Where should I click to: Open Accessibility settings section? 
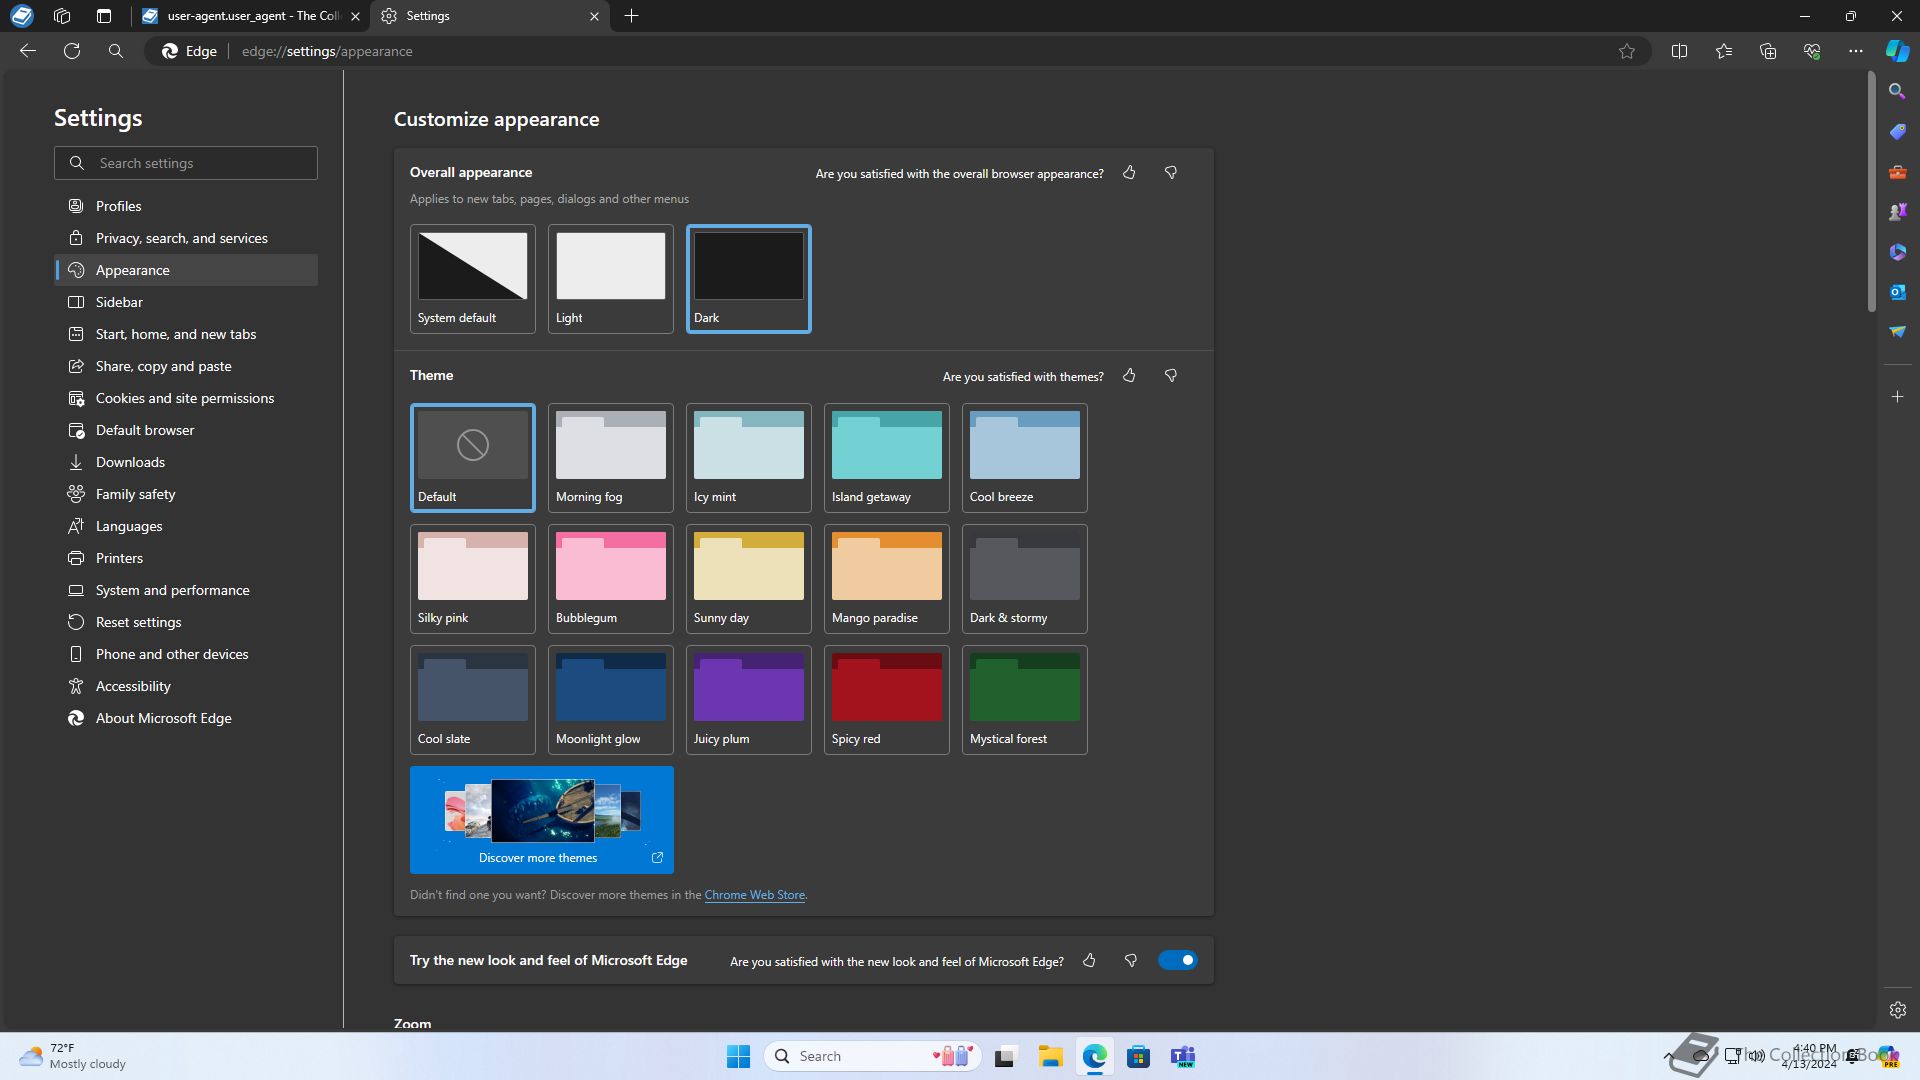[186, 686]
